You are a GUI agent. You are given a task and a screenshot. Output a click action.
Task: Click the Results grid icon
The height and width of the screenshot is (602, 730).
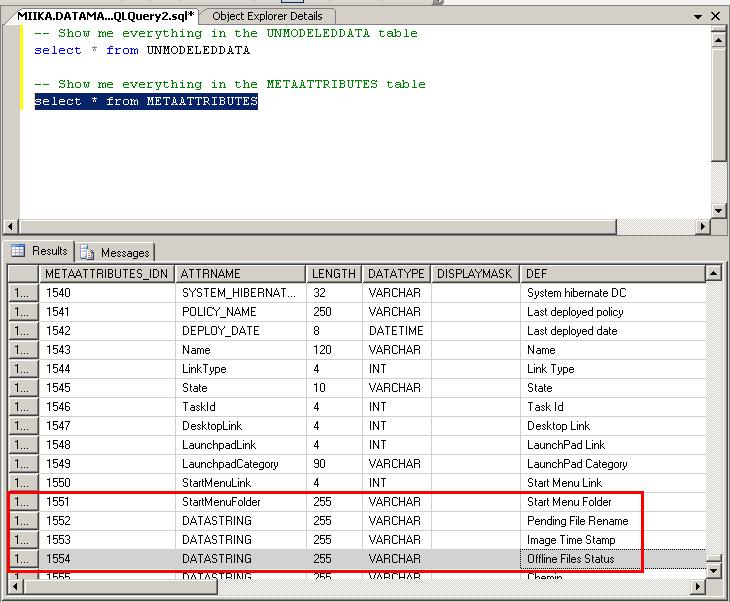18,250
